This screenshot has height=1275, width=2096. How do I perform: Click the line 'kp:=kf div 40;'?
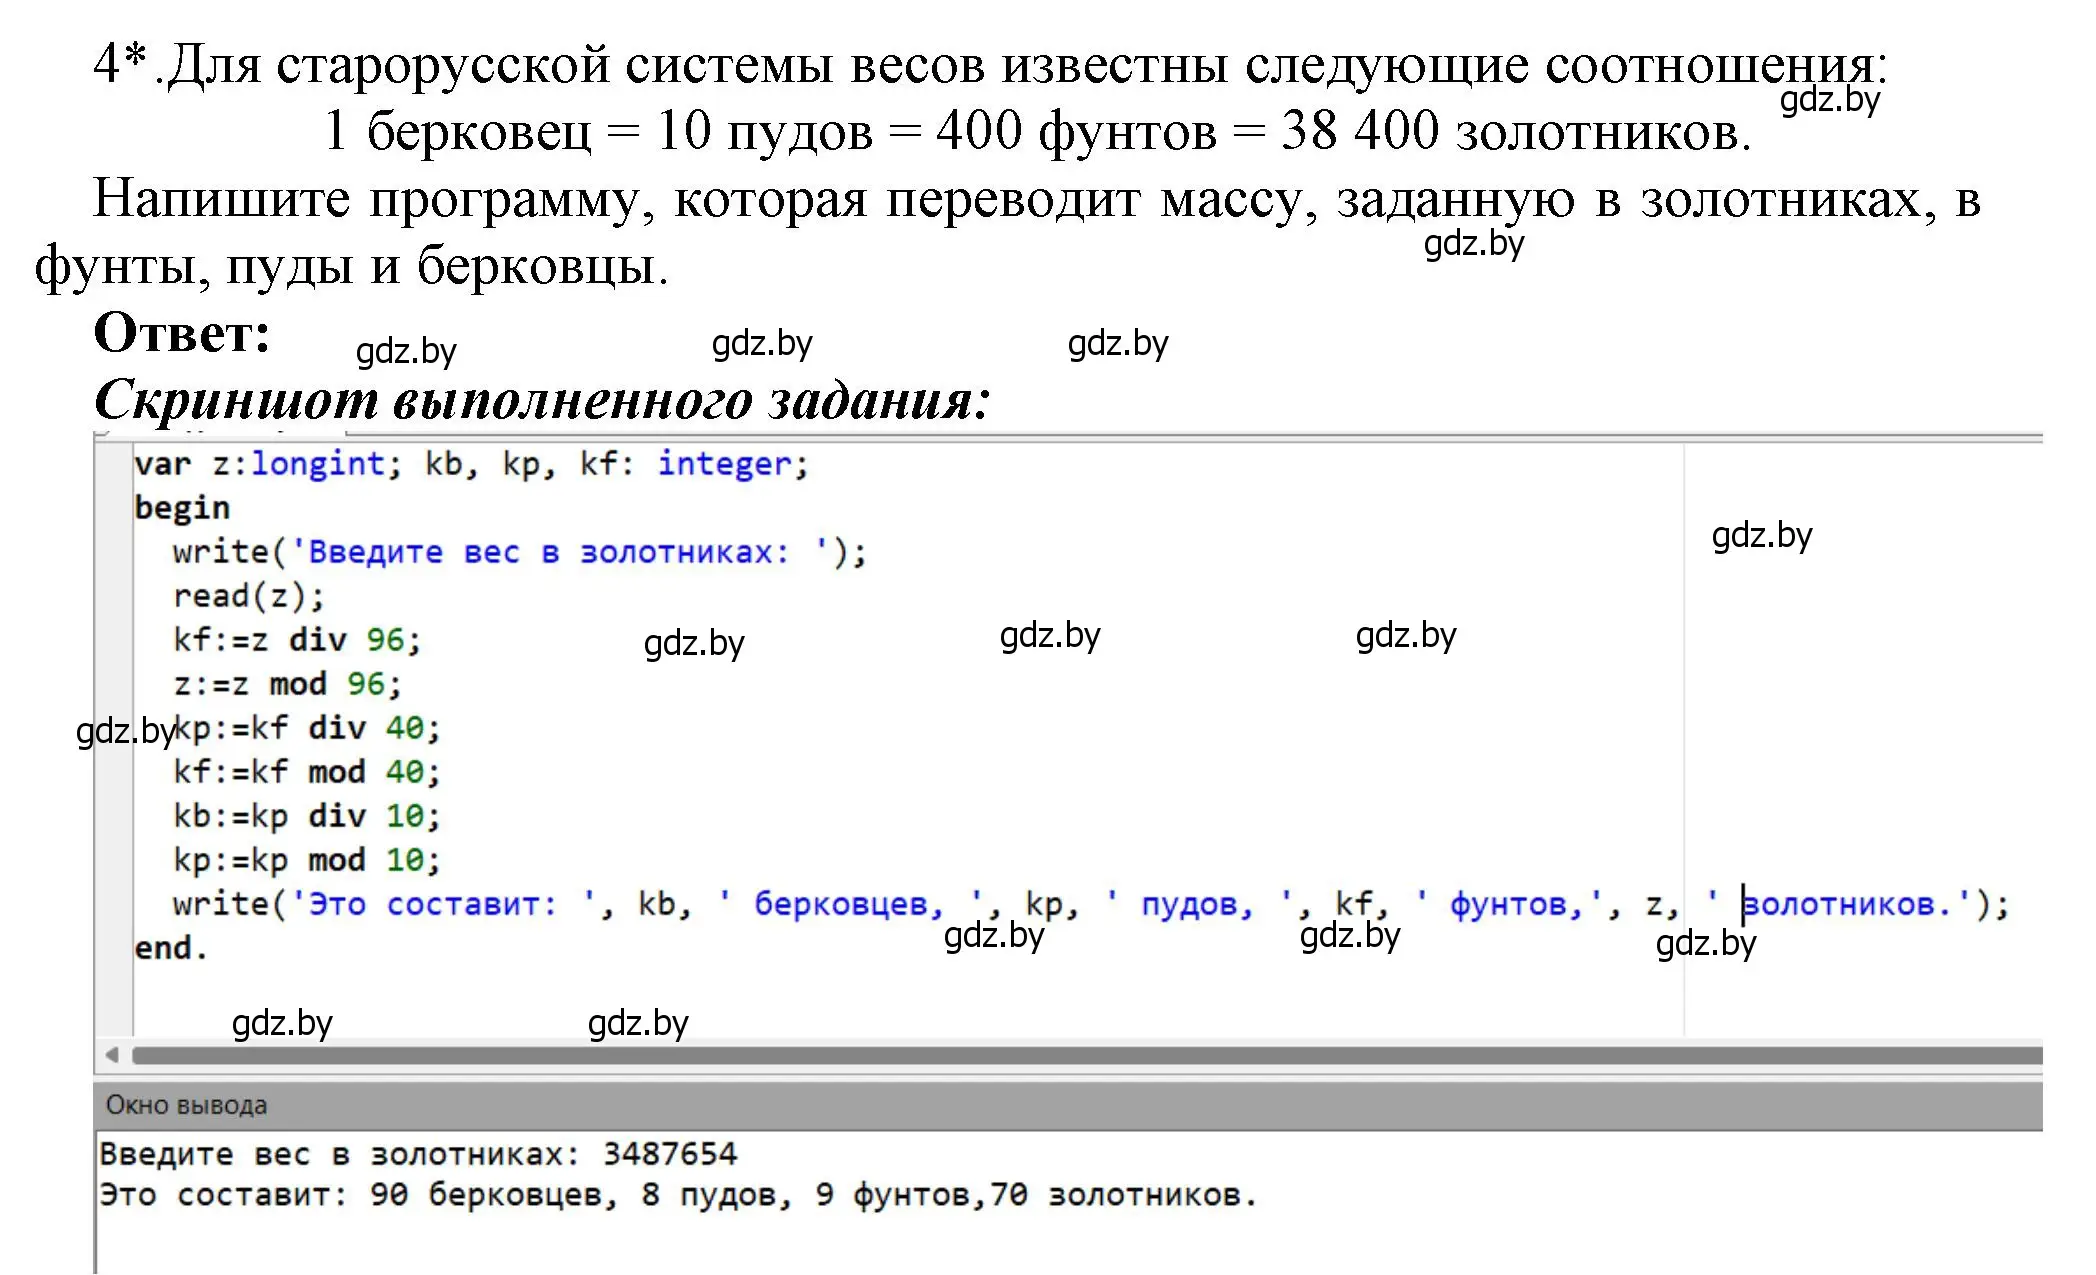(x=306, y=728)
